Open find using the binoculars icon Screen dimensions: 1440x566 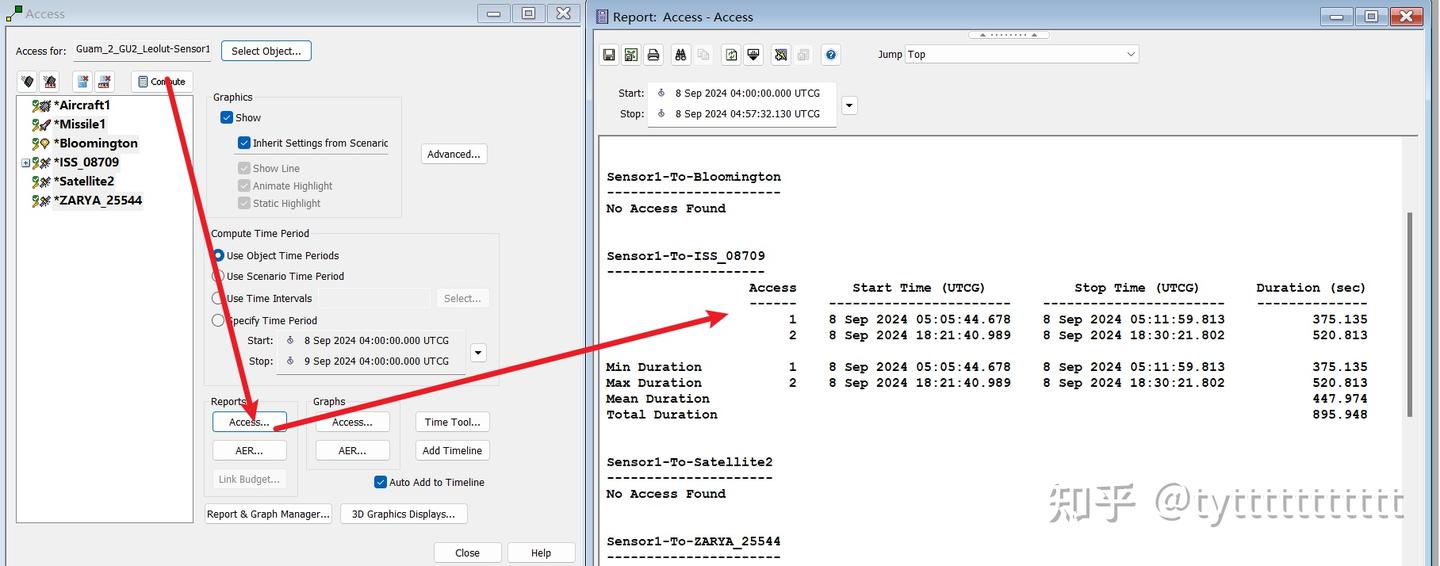681,55
